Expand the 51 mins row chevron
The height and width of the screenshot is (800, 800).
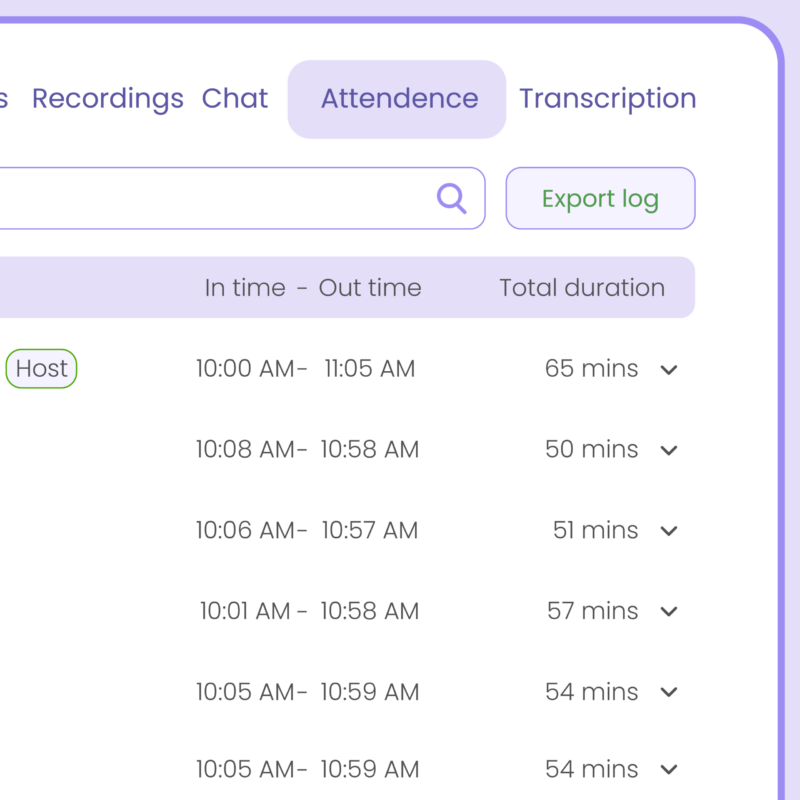(x=669, y=531)
